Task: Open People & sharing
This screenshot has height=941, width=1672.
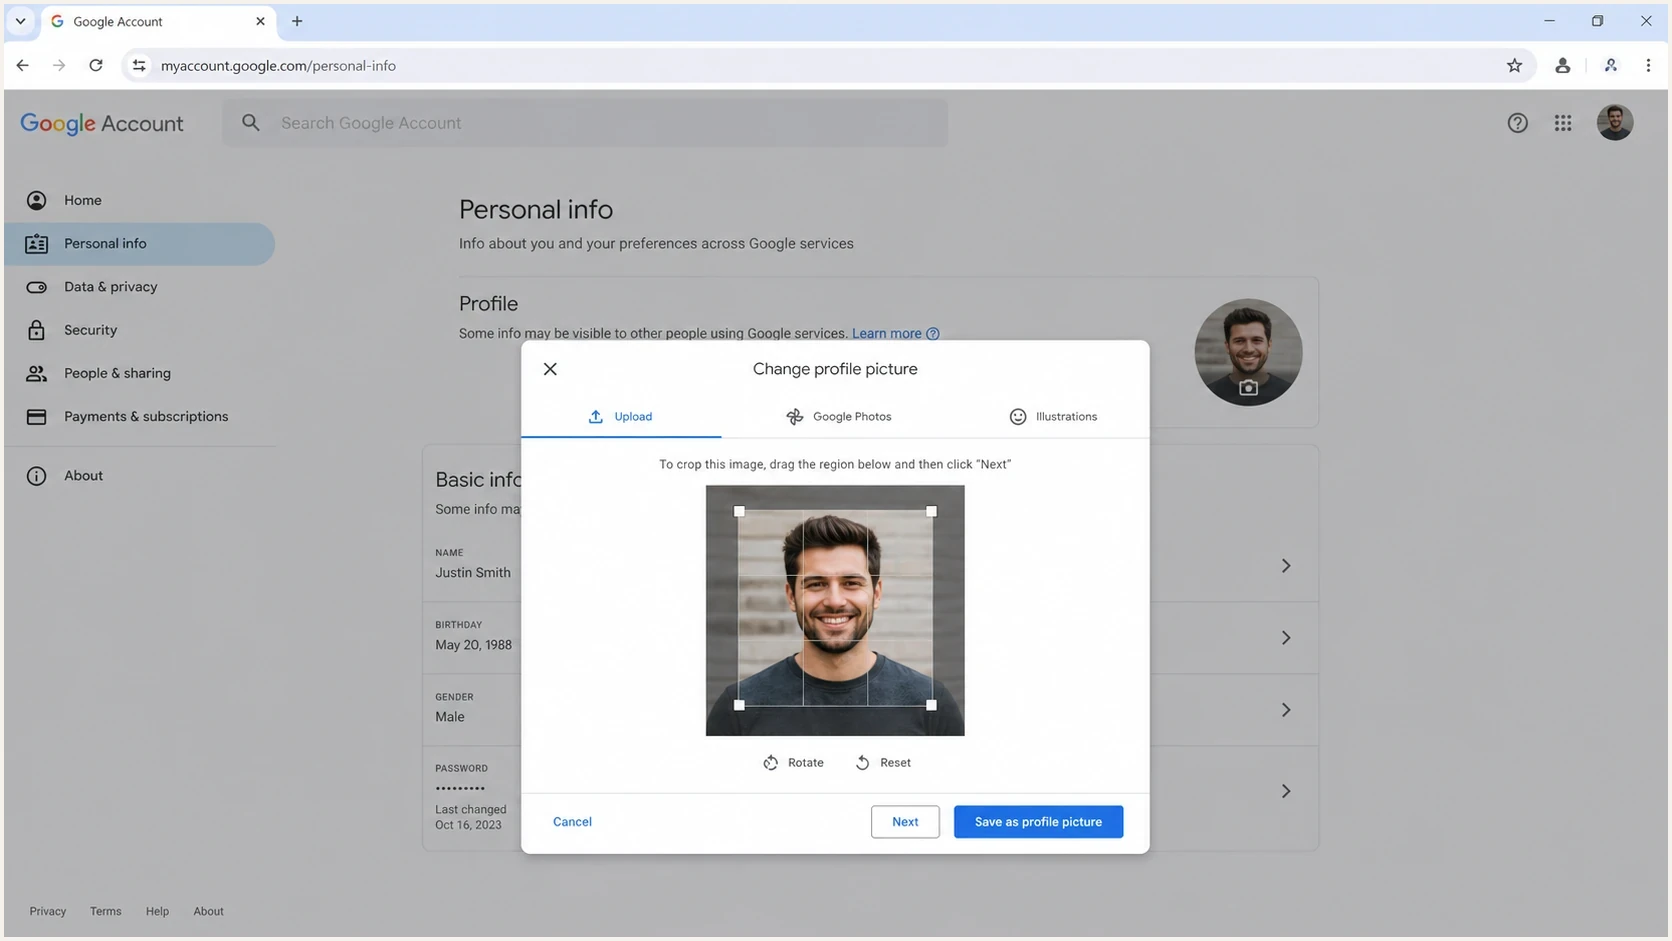Action: pos(139,373)
